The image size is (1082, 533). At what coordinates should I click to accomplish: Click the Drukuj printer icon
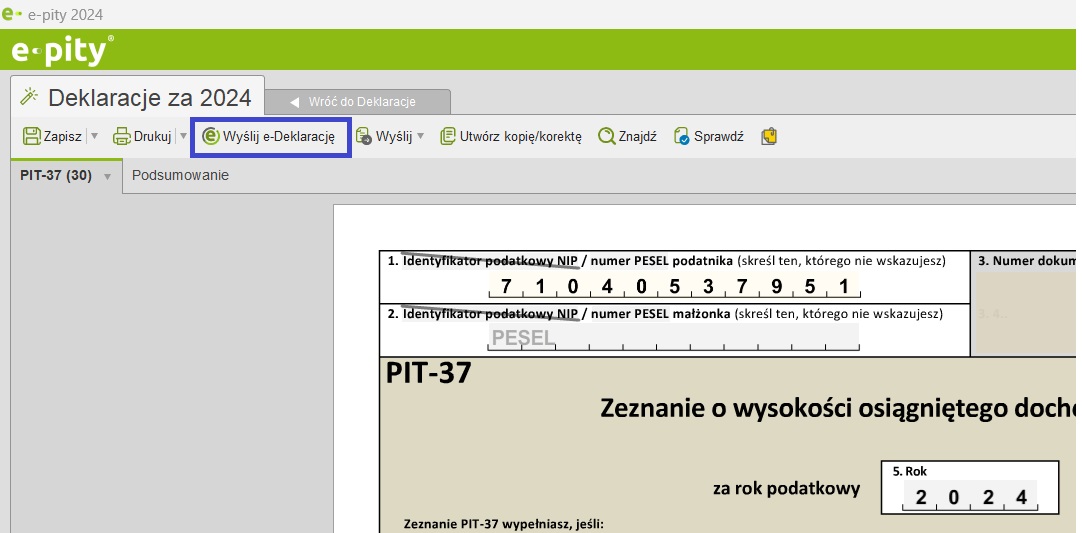(x=122, y=137)
